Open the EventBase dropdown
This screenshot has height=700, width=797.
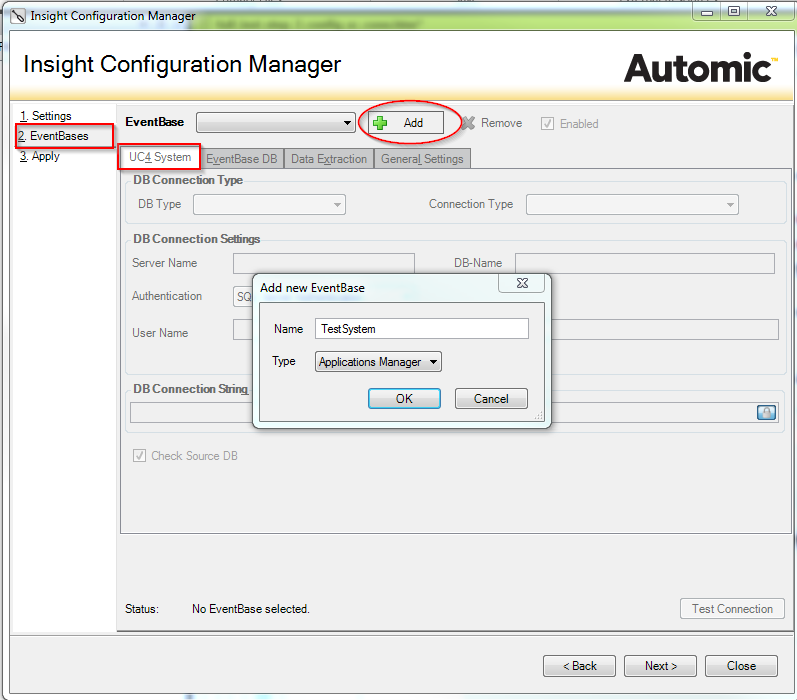[276, 123]
